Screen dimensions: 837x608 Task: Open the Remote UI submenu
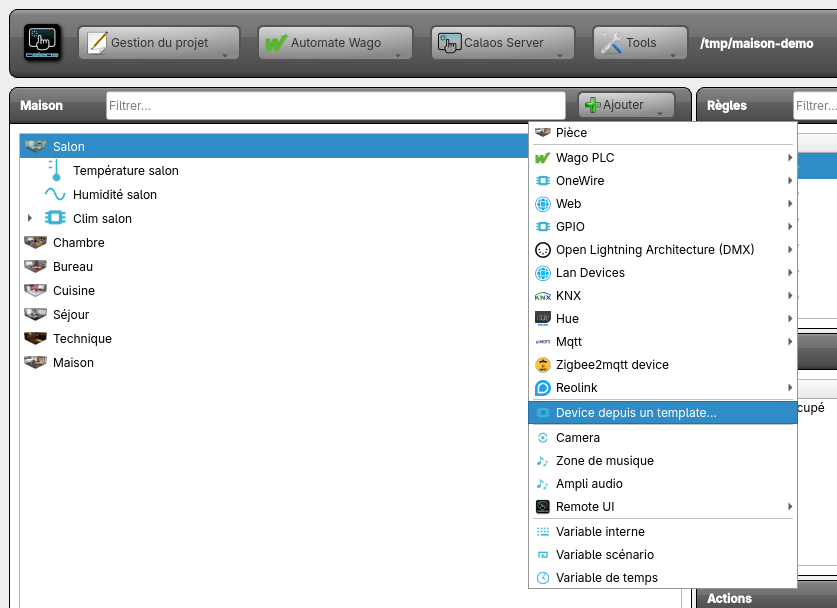pos(662,507)
